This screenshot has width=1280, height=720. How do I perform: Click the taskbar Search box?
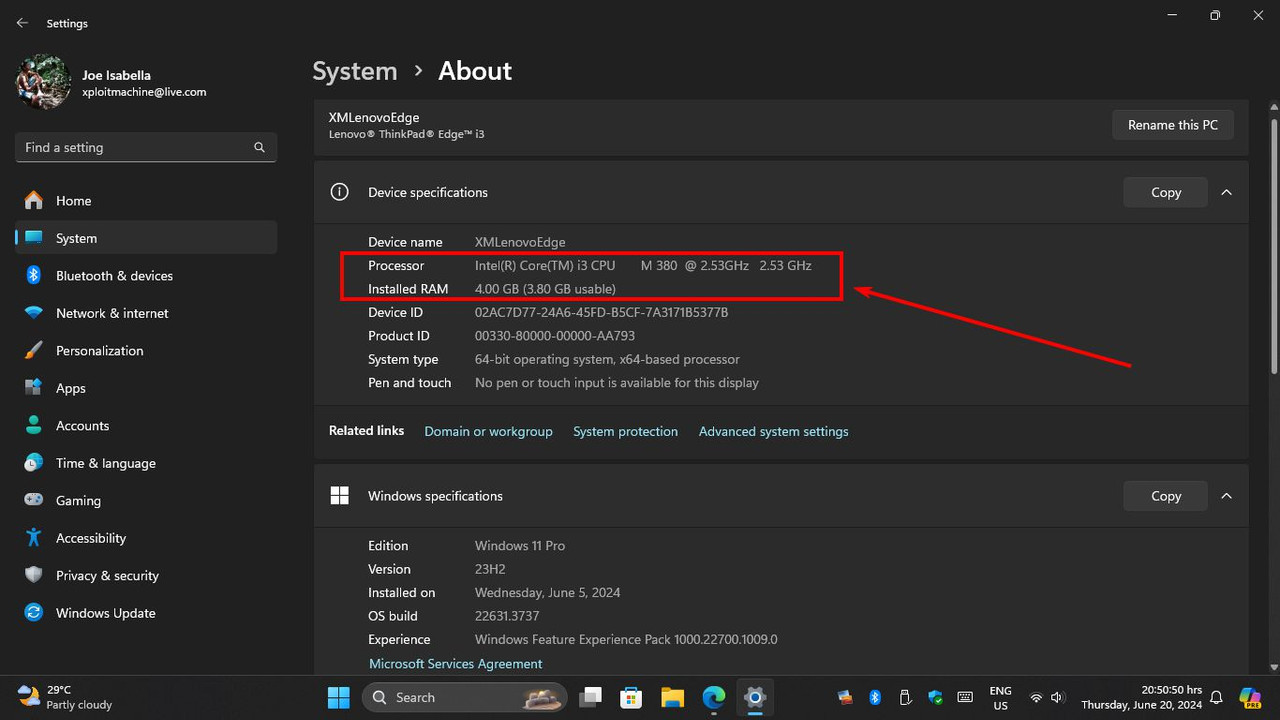pos(464,697)
